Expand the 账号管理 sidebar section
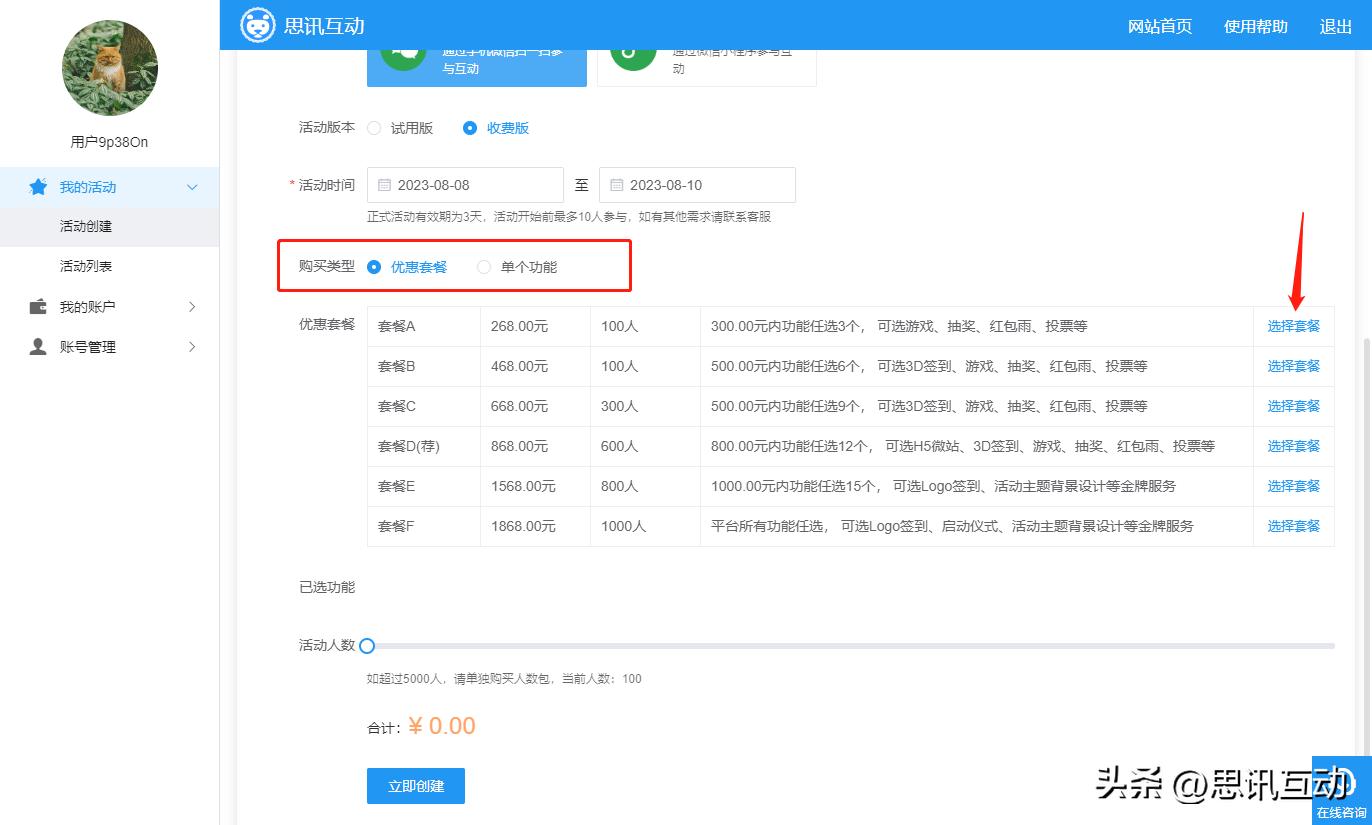1372x825 pixels. (x=192, y=346)
